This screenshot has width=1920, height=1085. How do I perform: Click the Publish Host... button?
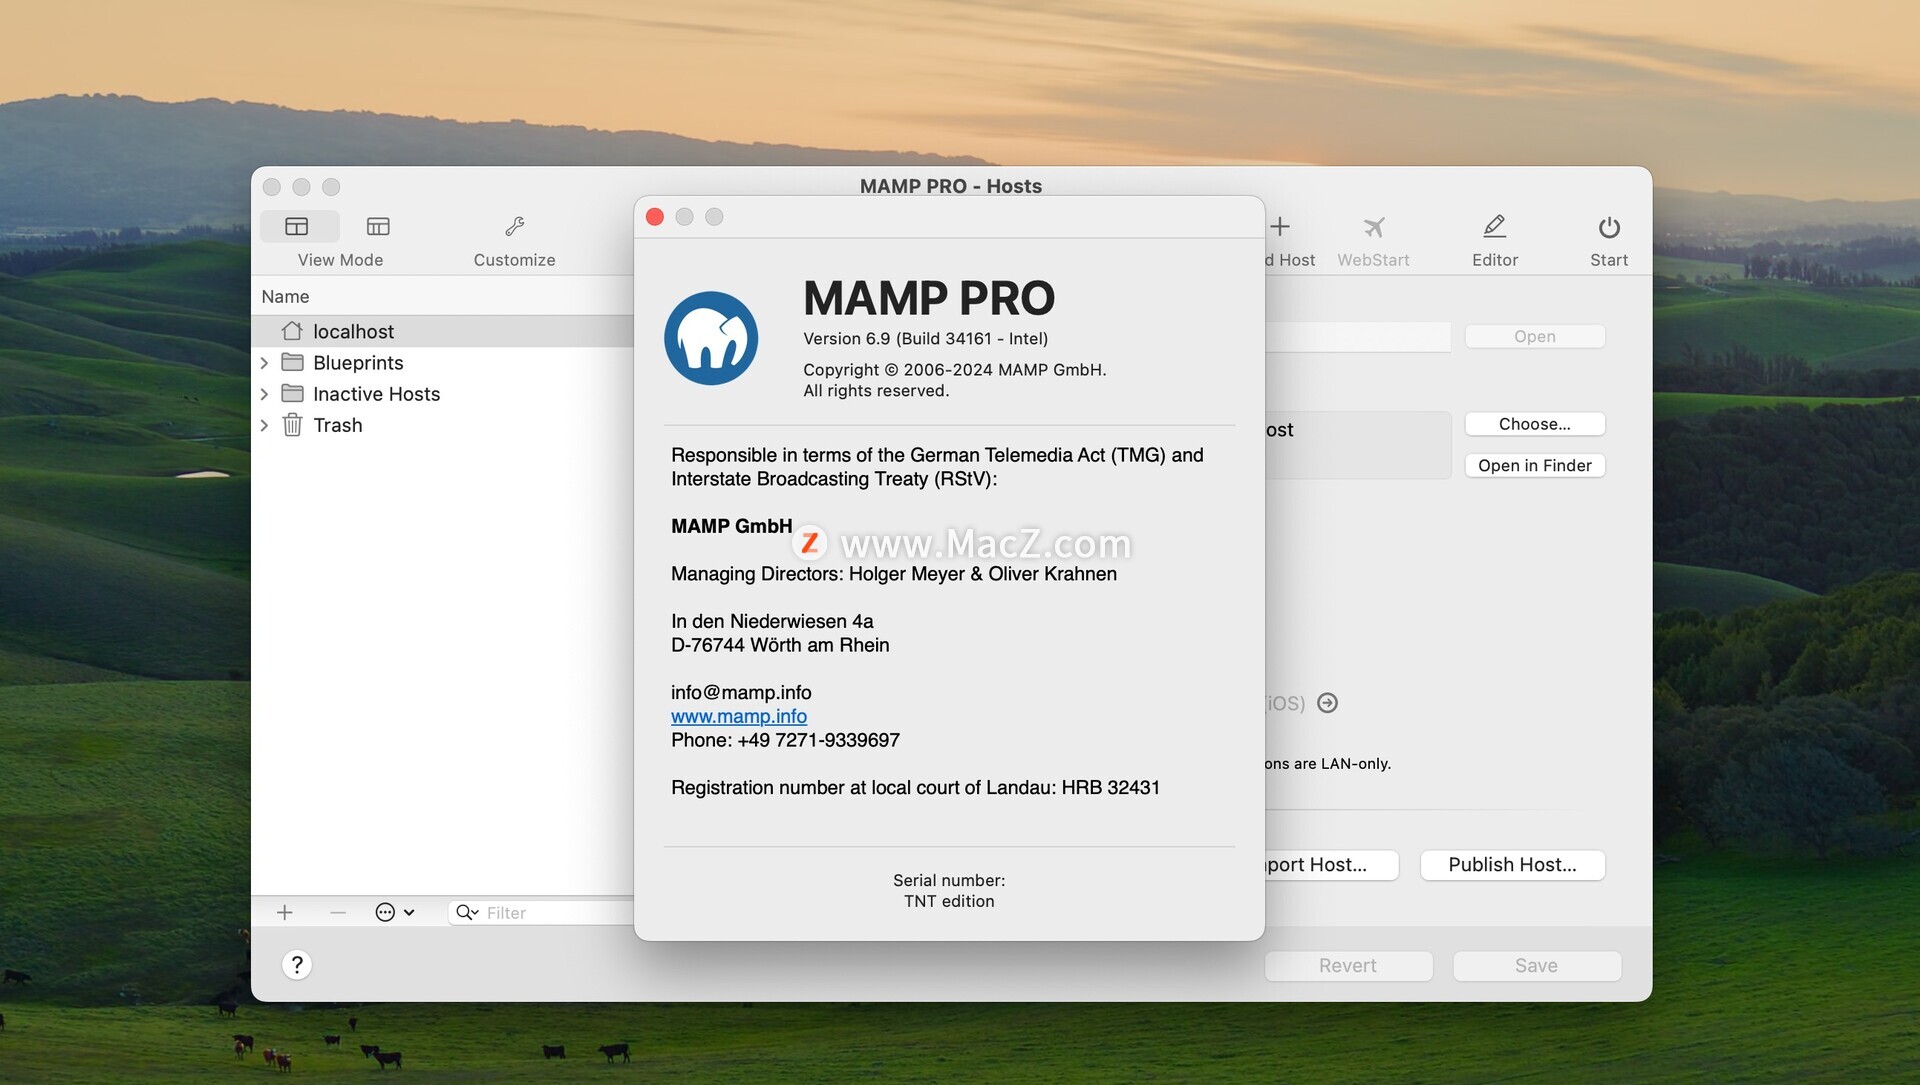pos(1513,865)
